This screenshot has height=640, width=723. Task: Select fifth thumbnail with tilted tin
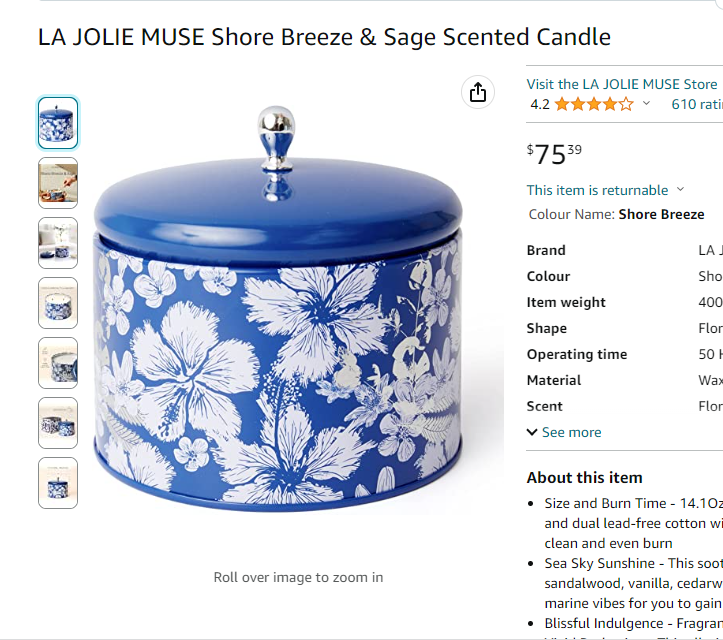point(58,363)
